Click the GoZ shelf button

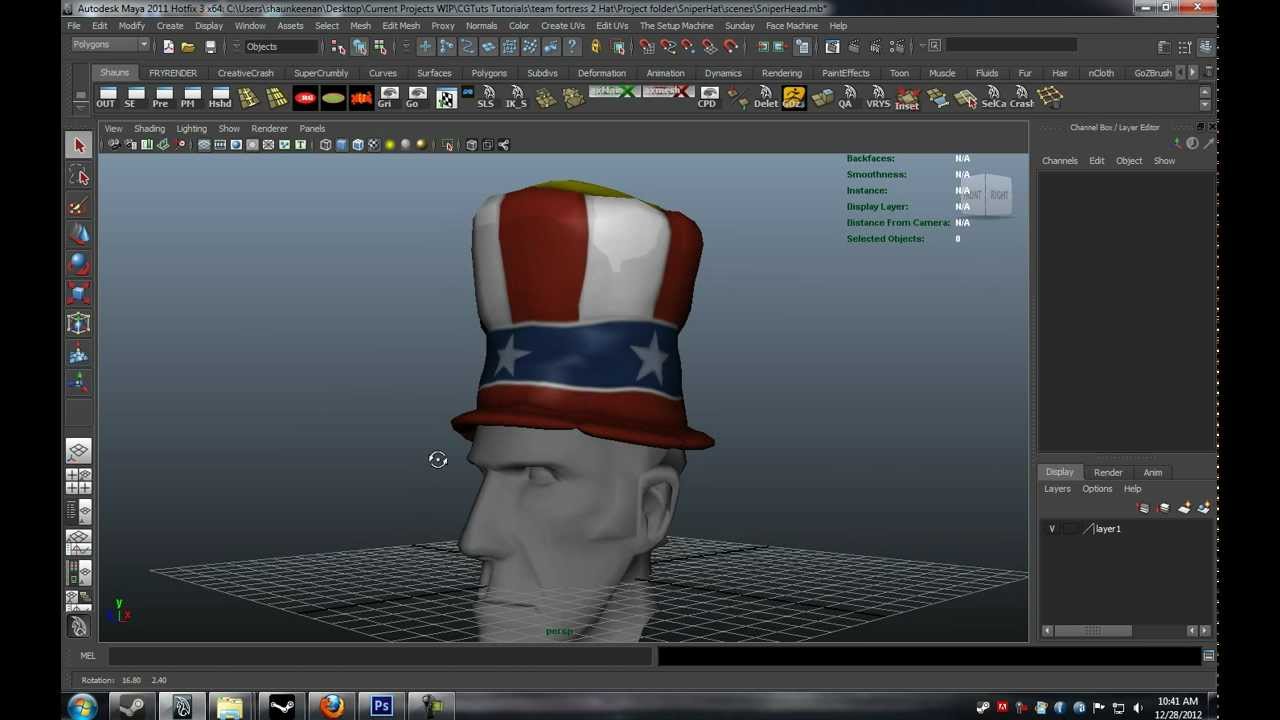(x=793, y=98)
